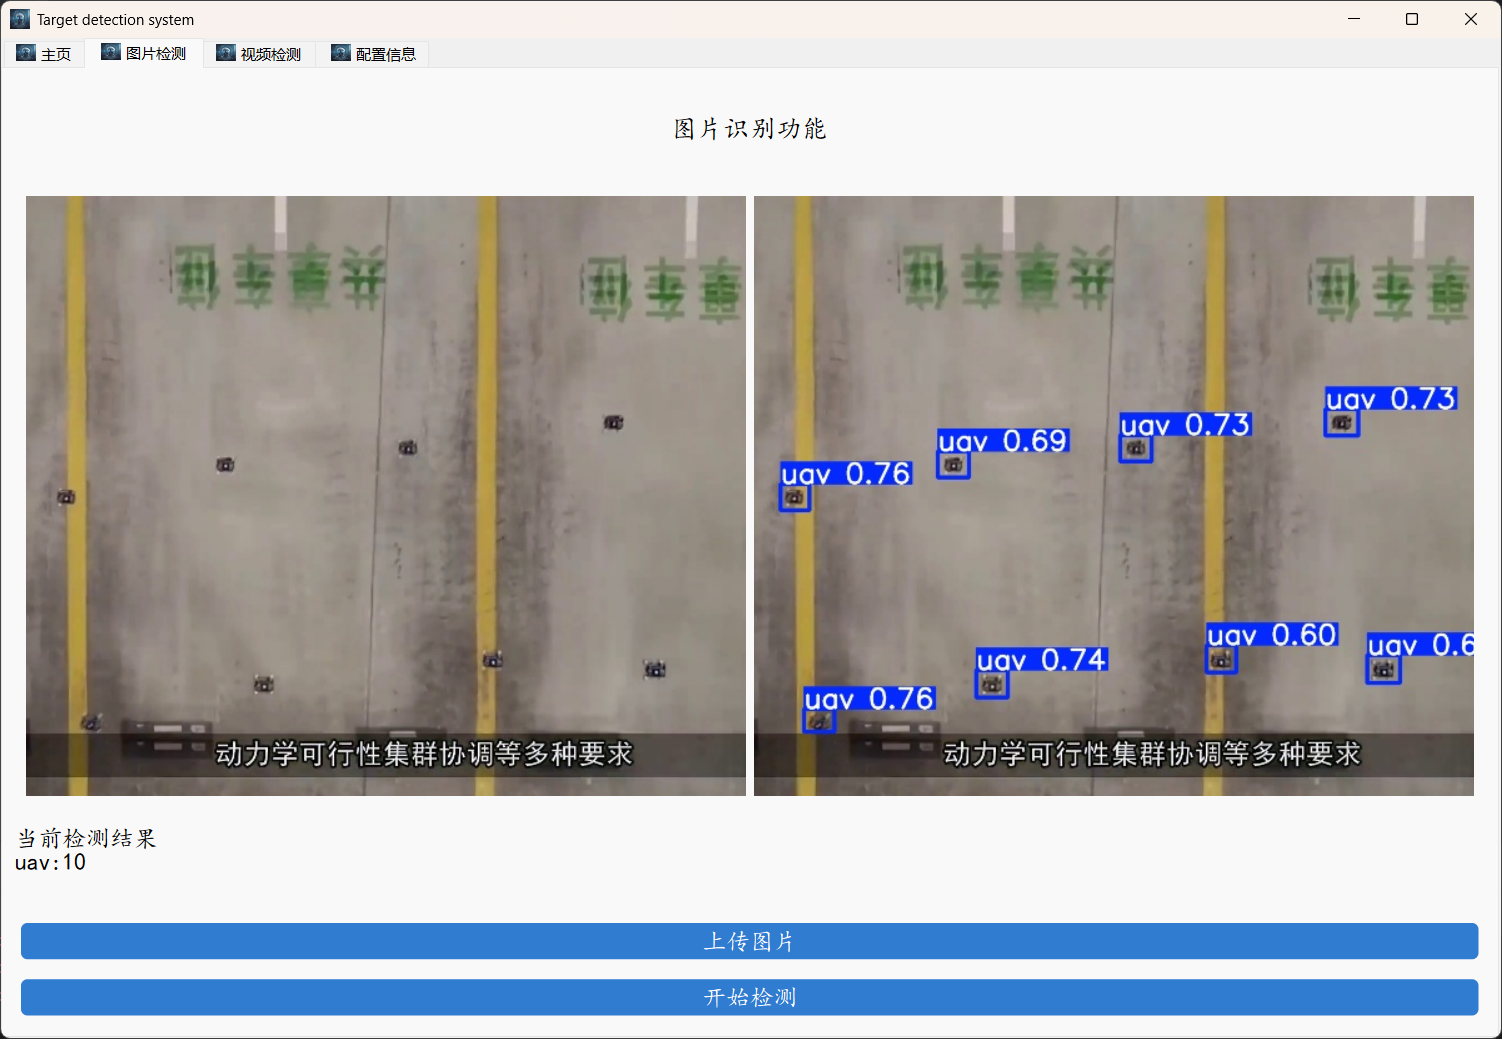Screen dimensions: 1502x1039
Task: Click the icon on the 主页 tab
Action: 26,53
